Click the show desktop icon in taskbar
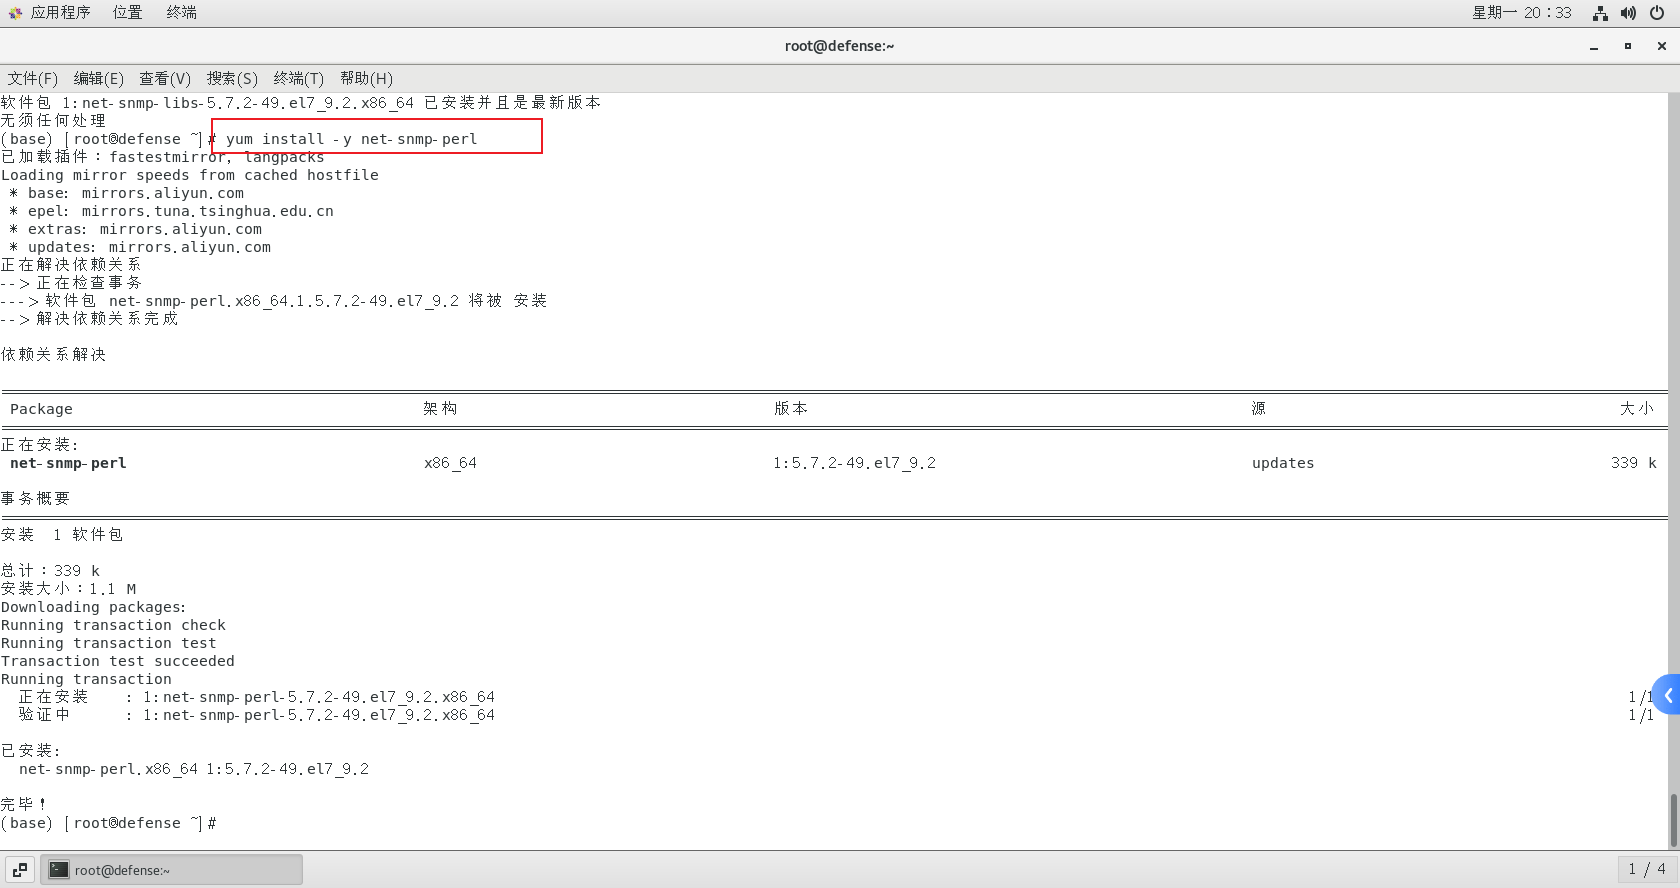 click(19, 870)
